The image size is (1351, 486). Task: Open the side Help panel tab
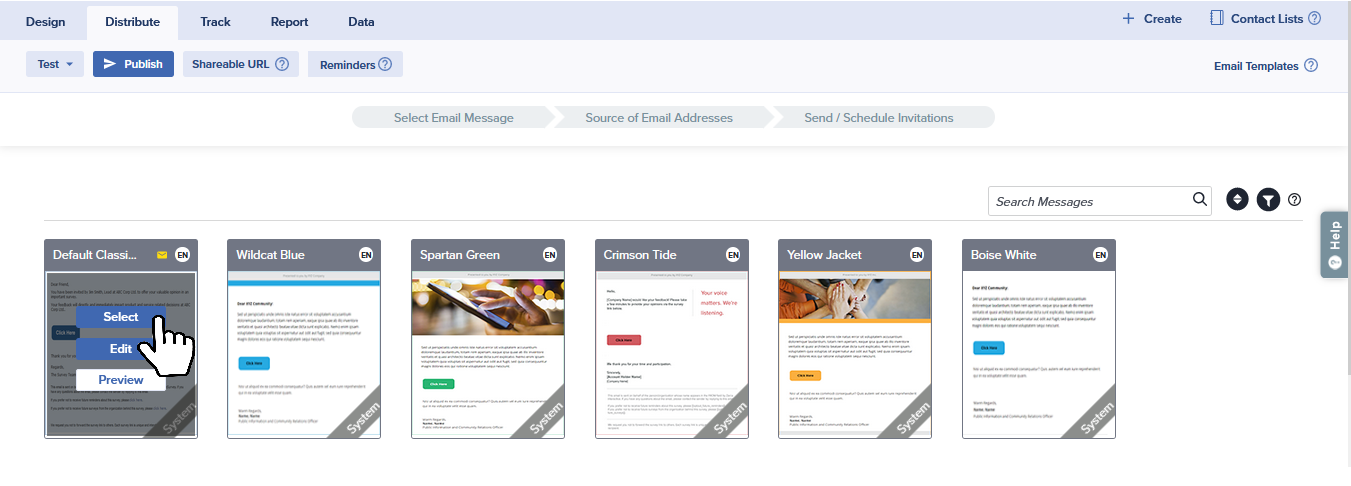click(1334, 243)
